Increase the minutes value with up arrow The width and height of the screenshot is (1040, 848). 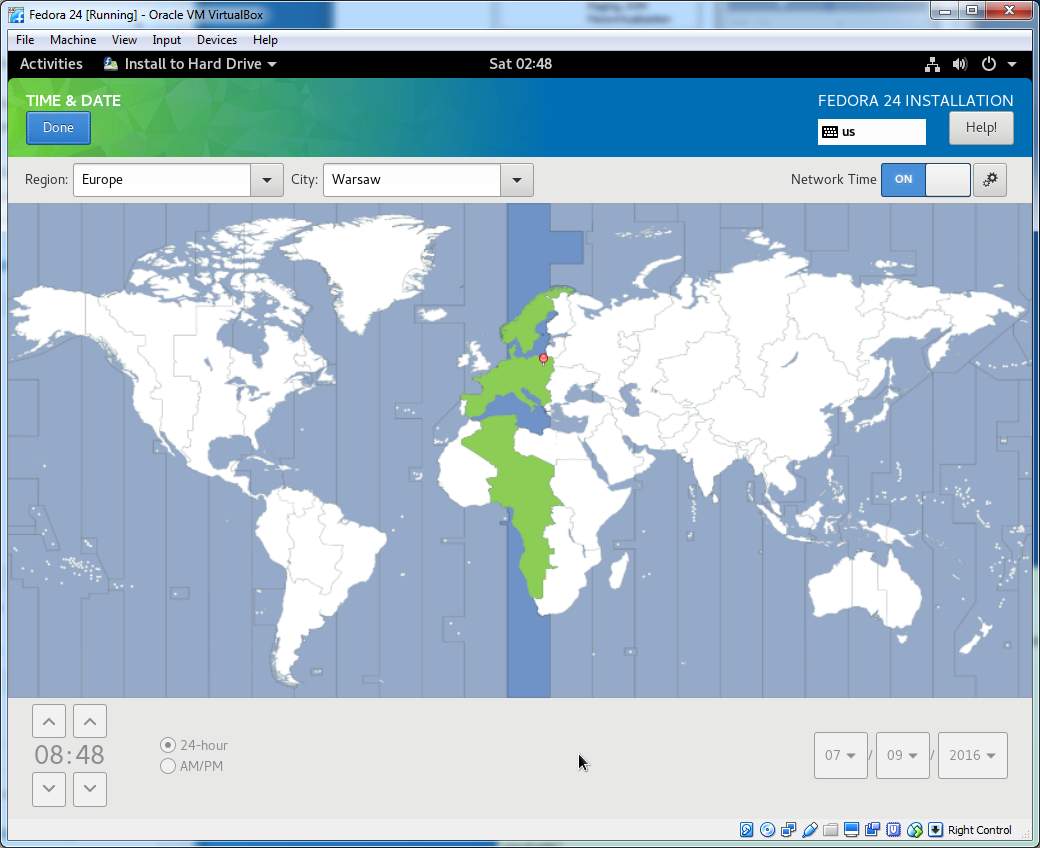pos(90,721)
